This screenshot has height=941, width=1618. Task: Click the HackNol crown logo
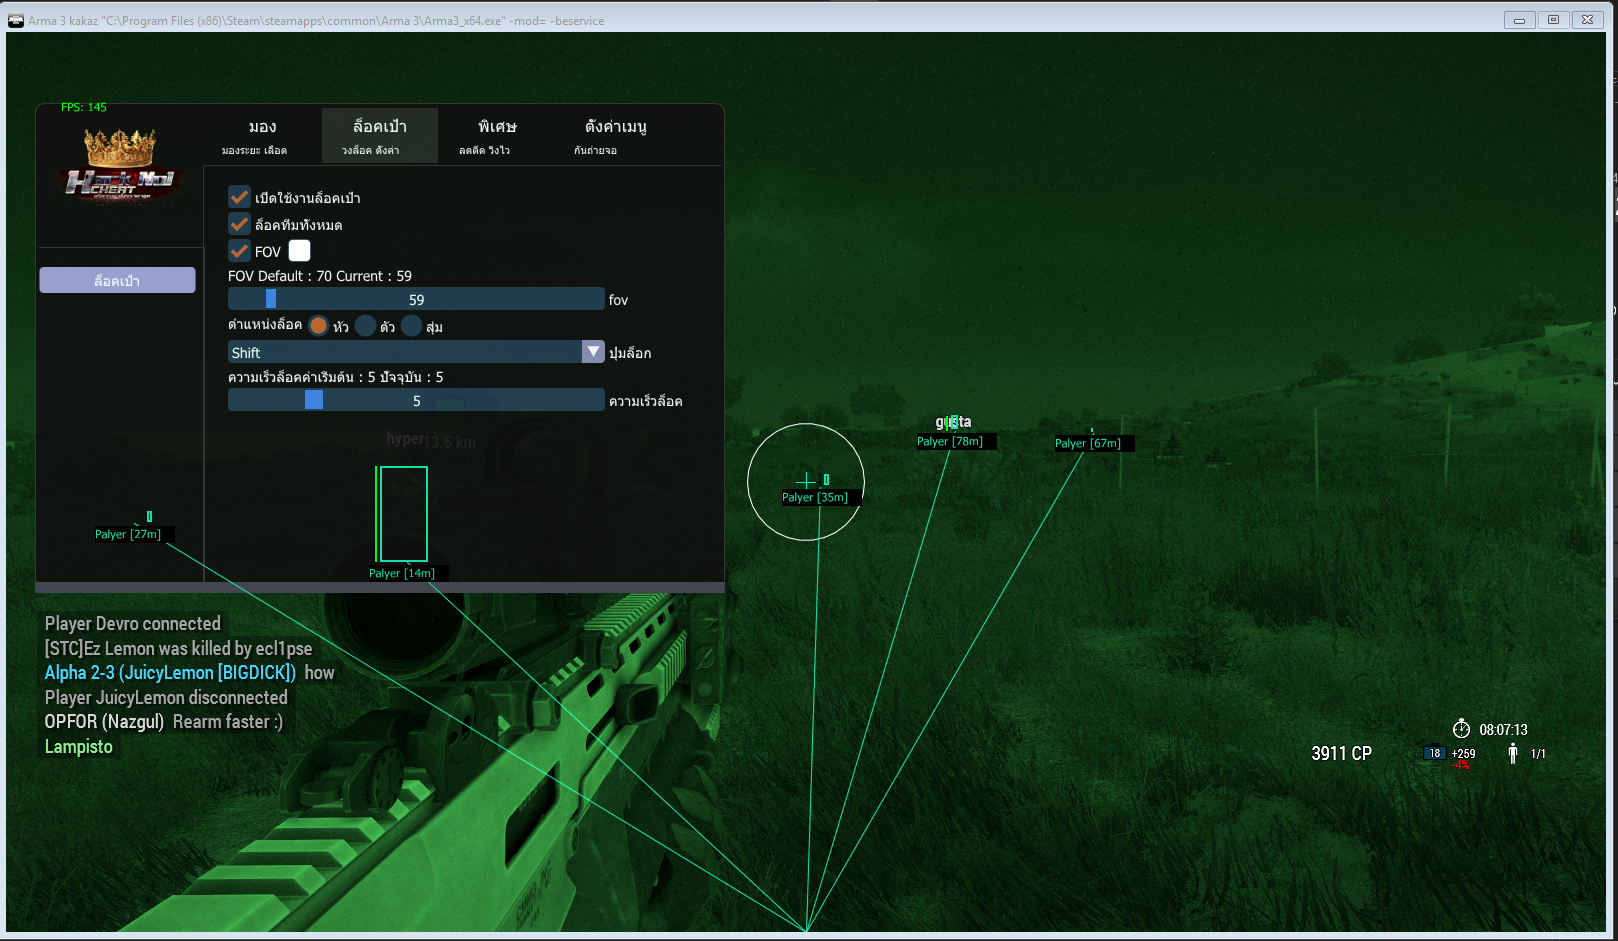tap(120, 165)
